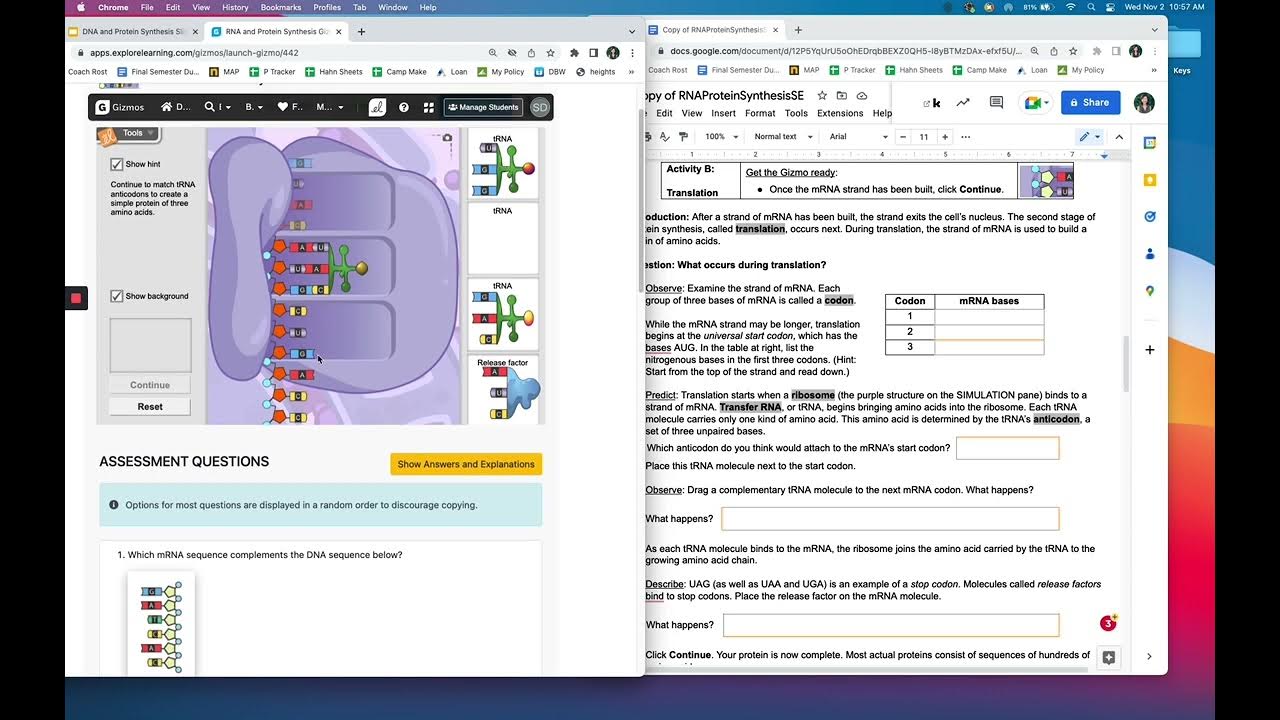The height and width of the screenshot is (720, 1280).
Task: Select the Copy of RNAProteinSynthesisSE tab
Action: 713,30
